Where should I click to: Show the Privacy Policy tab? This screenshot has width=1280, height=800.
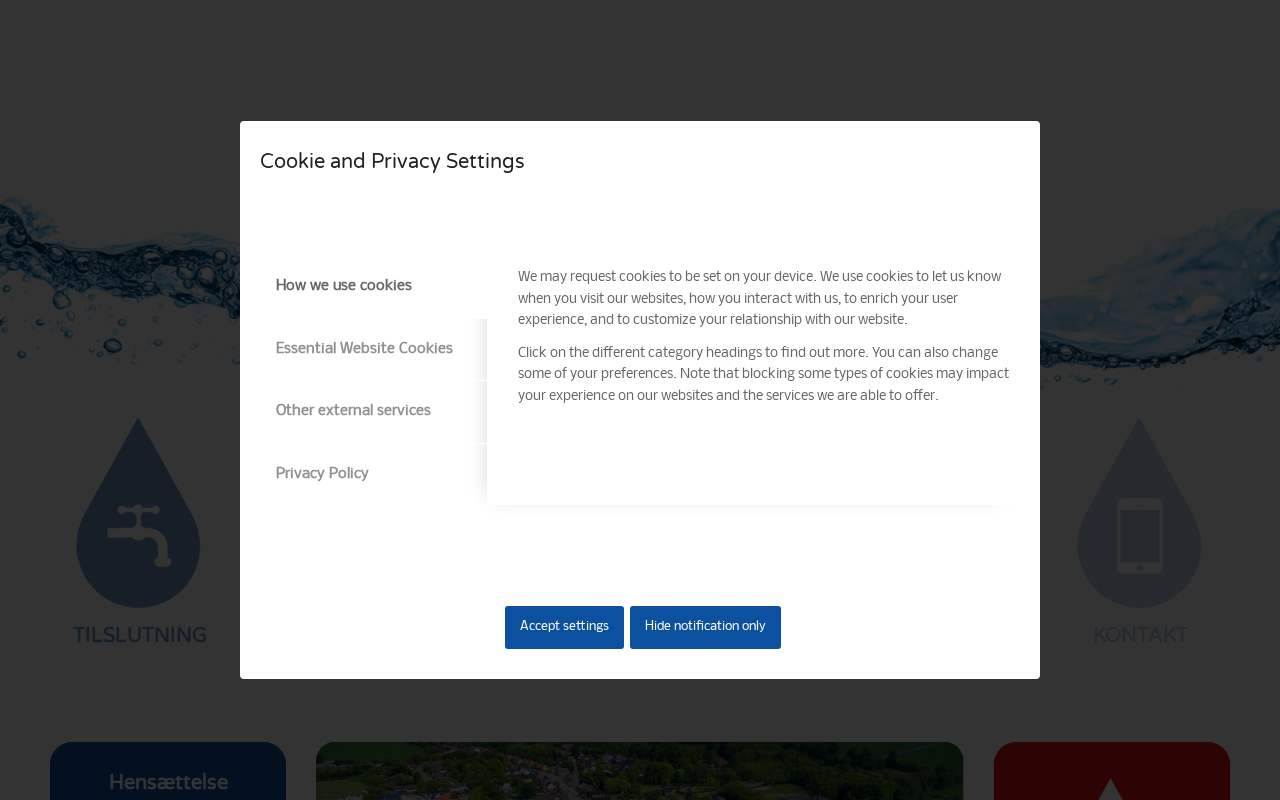pos(322,474)
